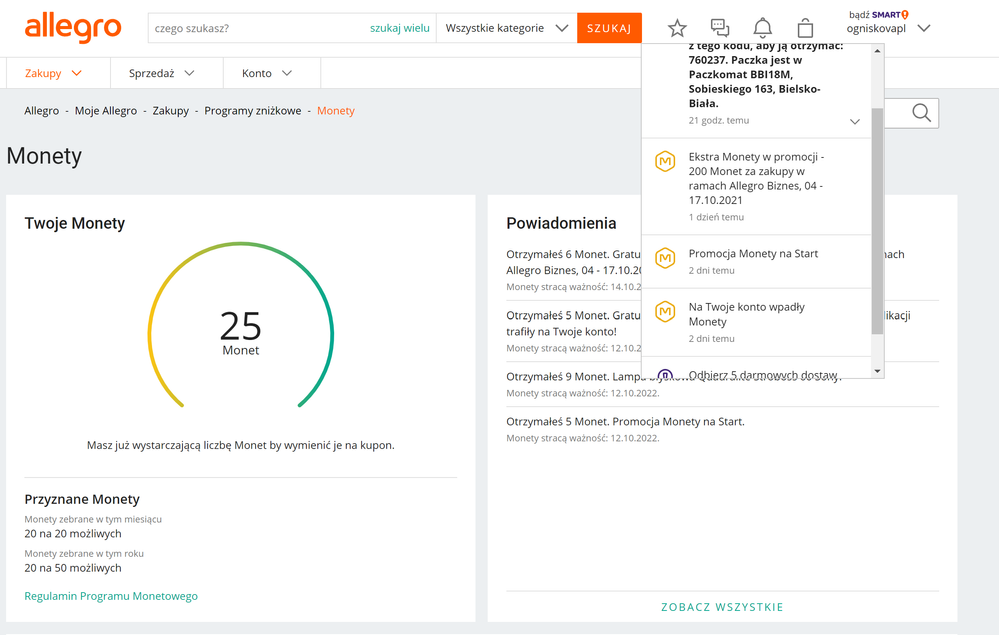Click the notification panel scrollbar down arrow
The height and width of the screenshot is (635, 999).
(x=877, y=371)
